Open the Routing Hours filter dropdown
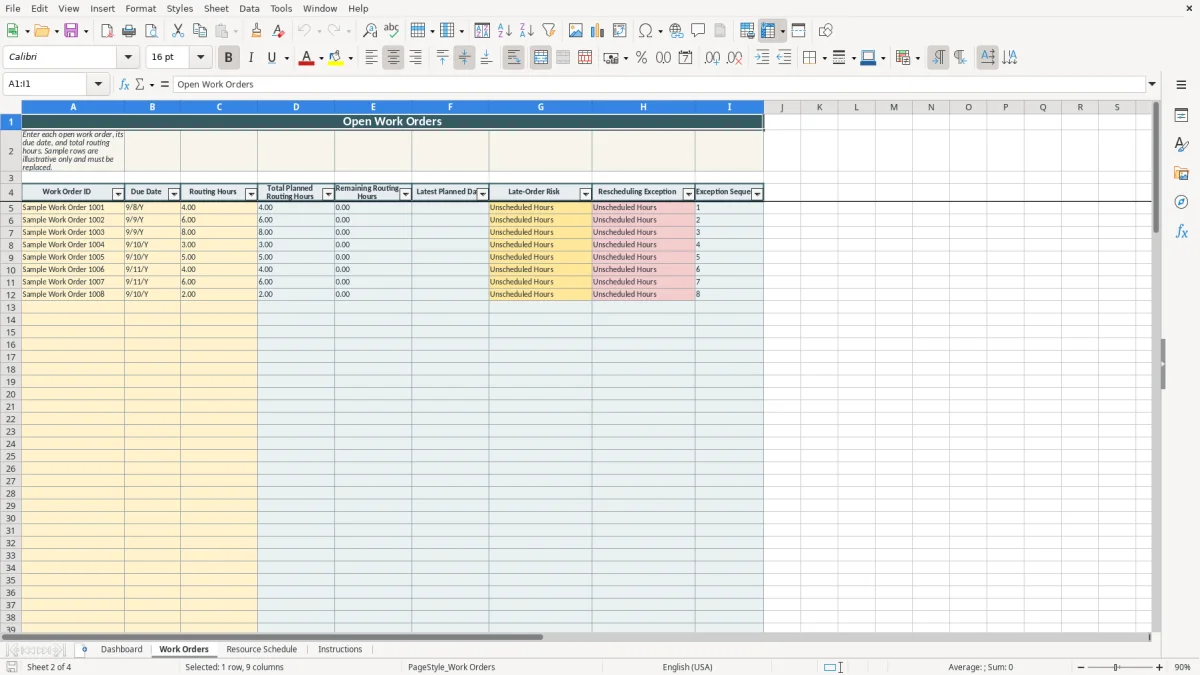Screen dimensions: 1200x675 pos(251,194)
